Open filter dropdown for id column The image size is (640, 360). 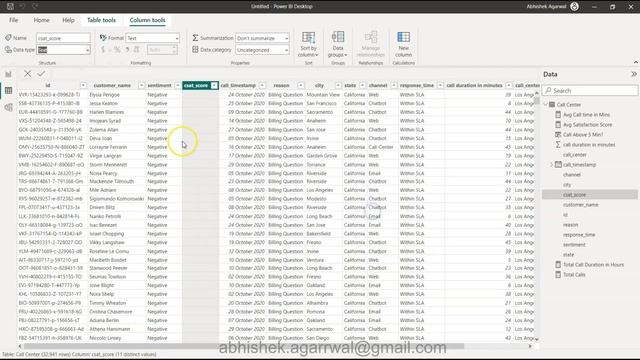(x=83, y=85)
